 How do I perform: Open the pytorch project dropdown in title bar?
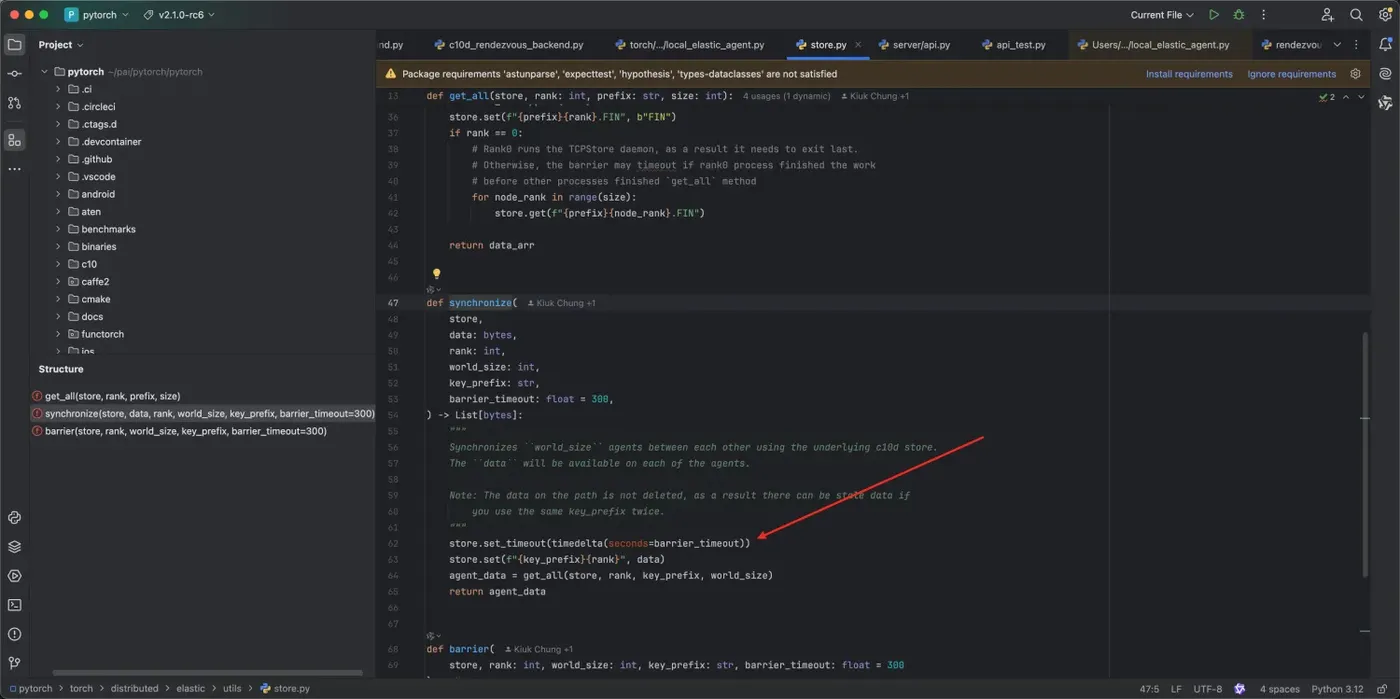[97, 15]
